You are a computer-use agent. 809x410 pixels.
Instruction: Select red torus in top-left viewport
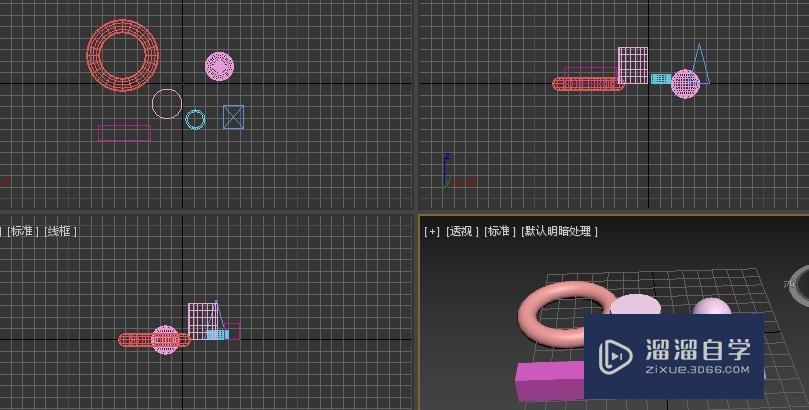pos(123,55)
